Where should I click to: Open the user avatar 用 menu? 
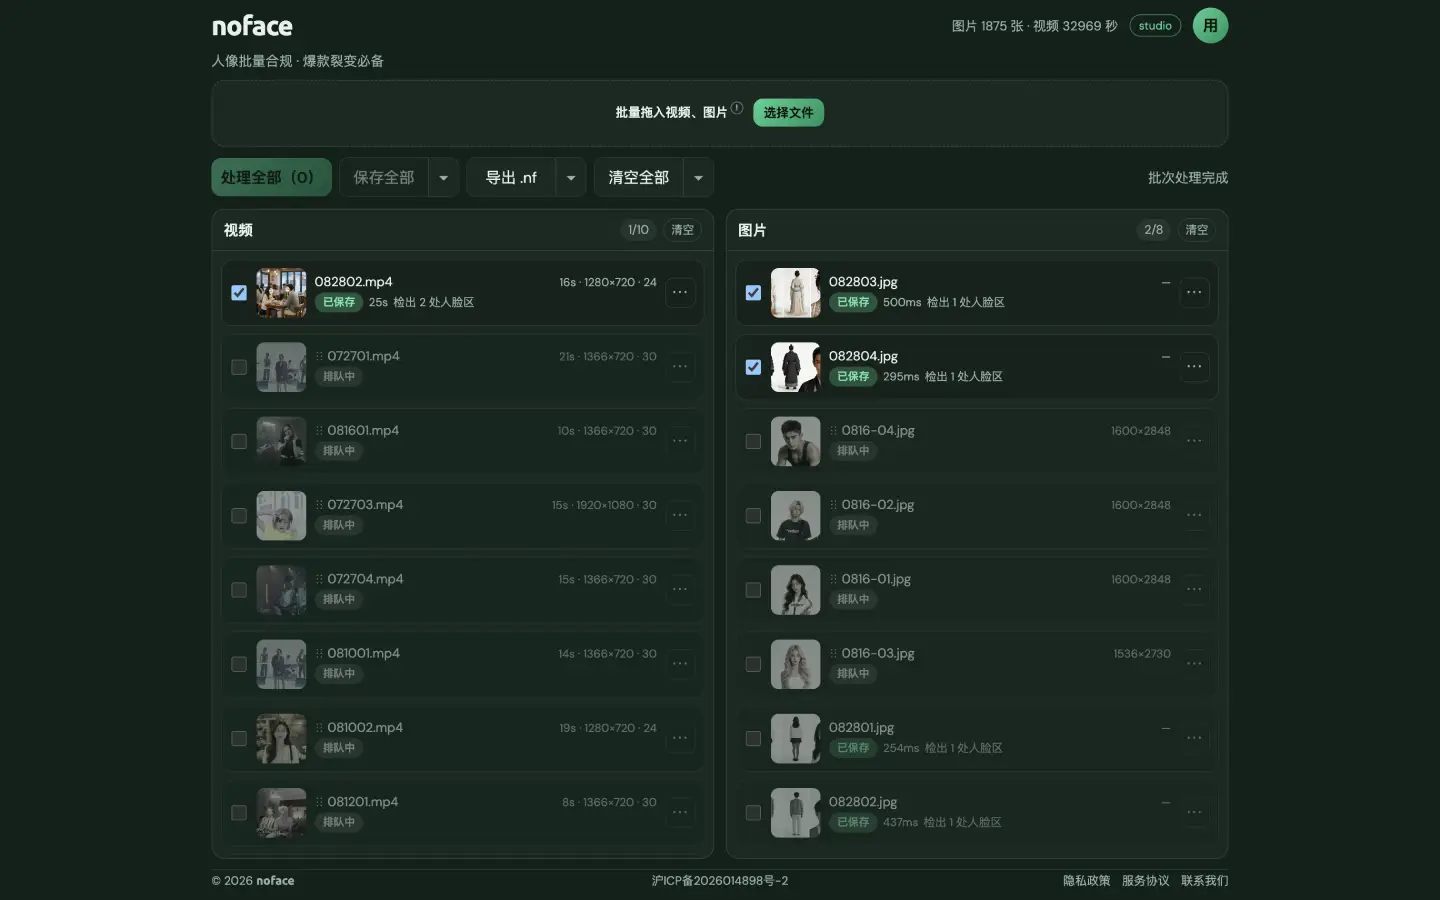click(1210, 26)
